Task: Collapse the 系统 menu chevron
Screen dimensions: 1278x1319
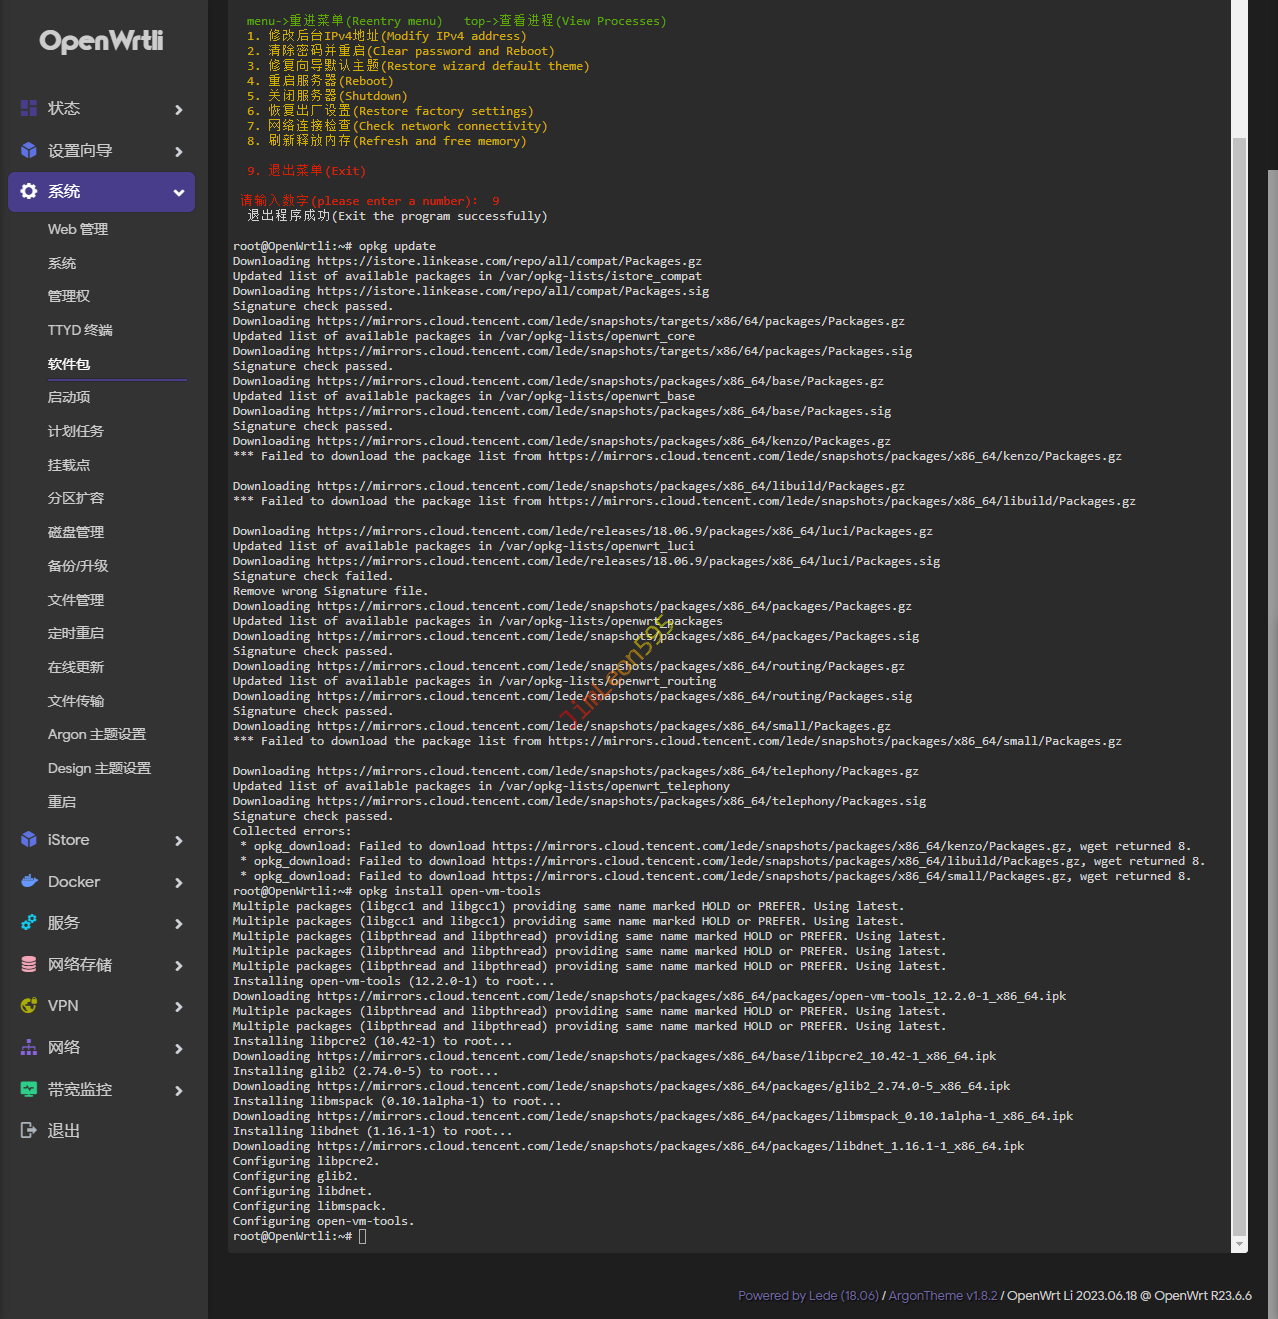Action: point(179,192)
